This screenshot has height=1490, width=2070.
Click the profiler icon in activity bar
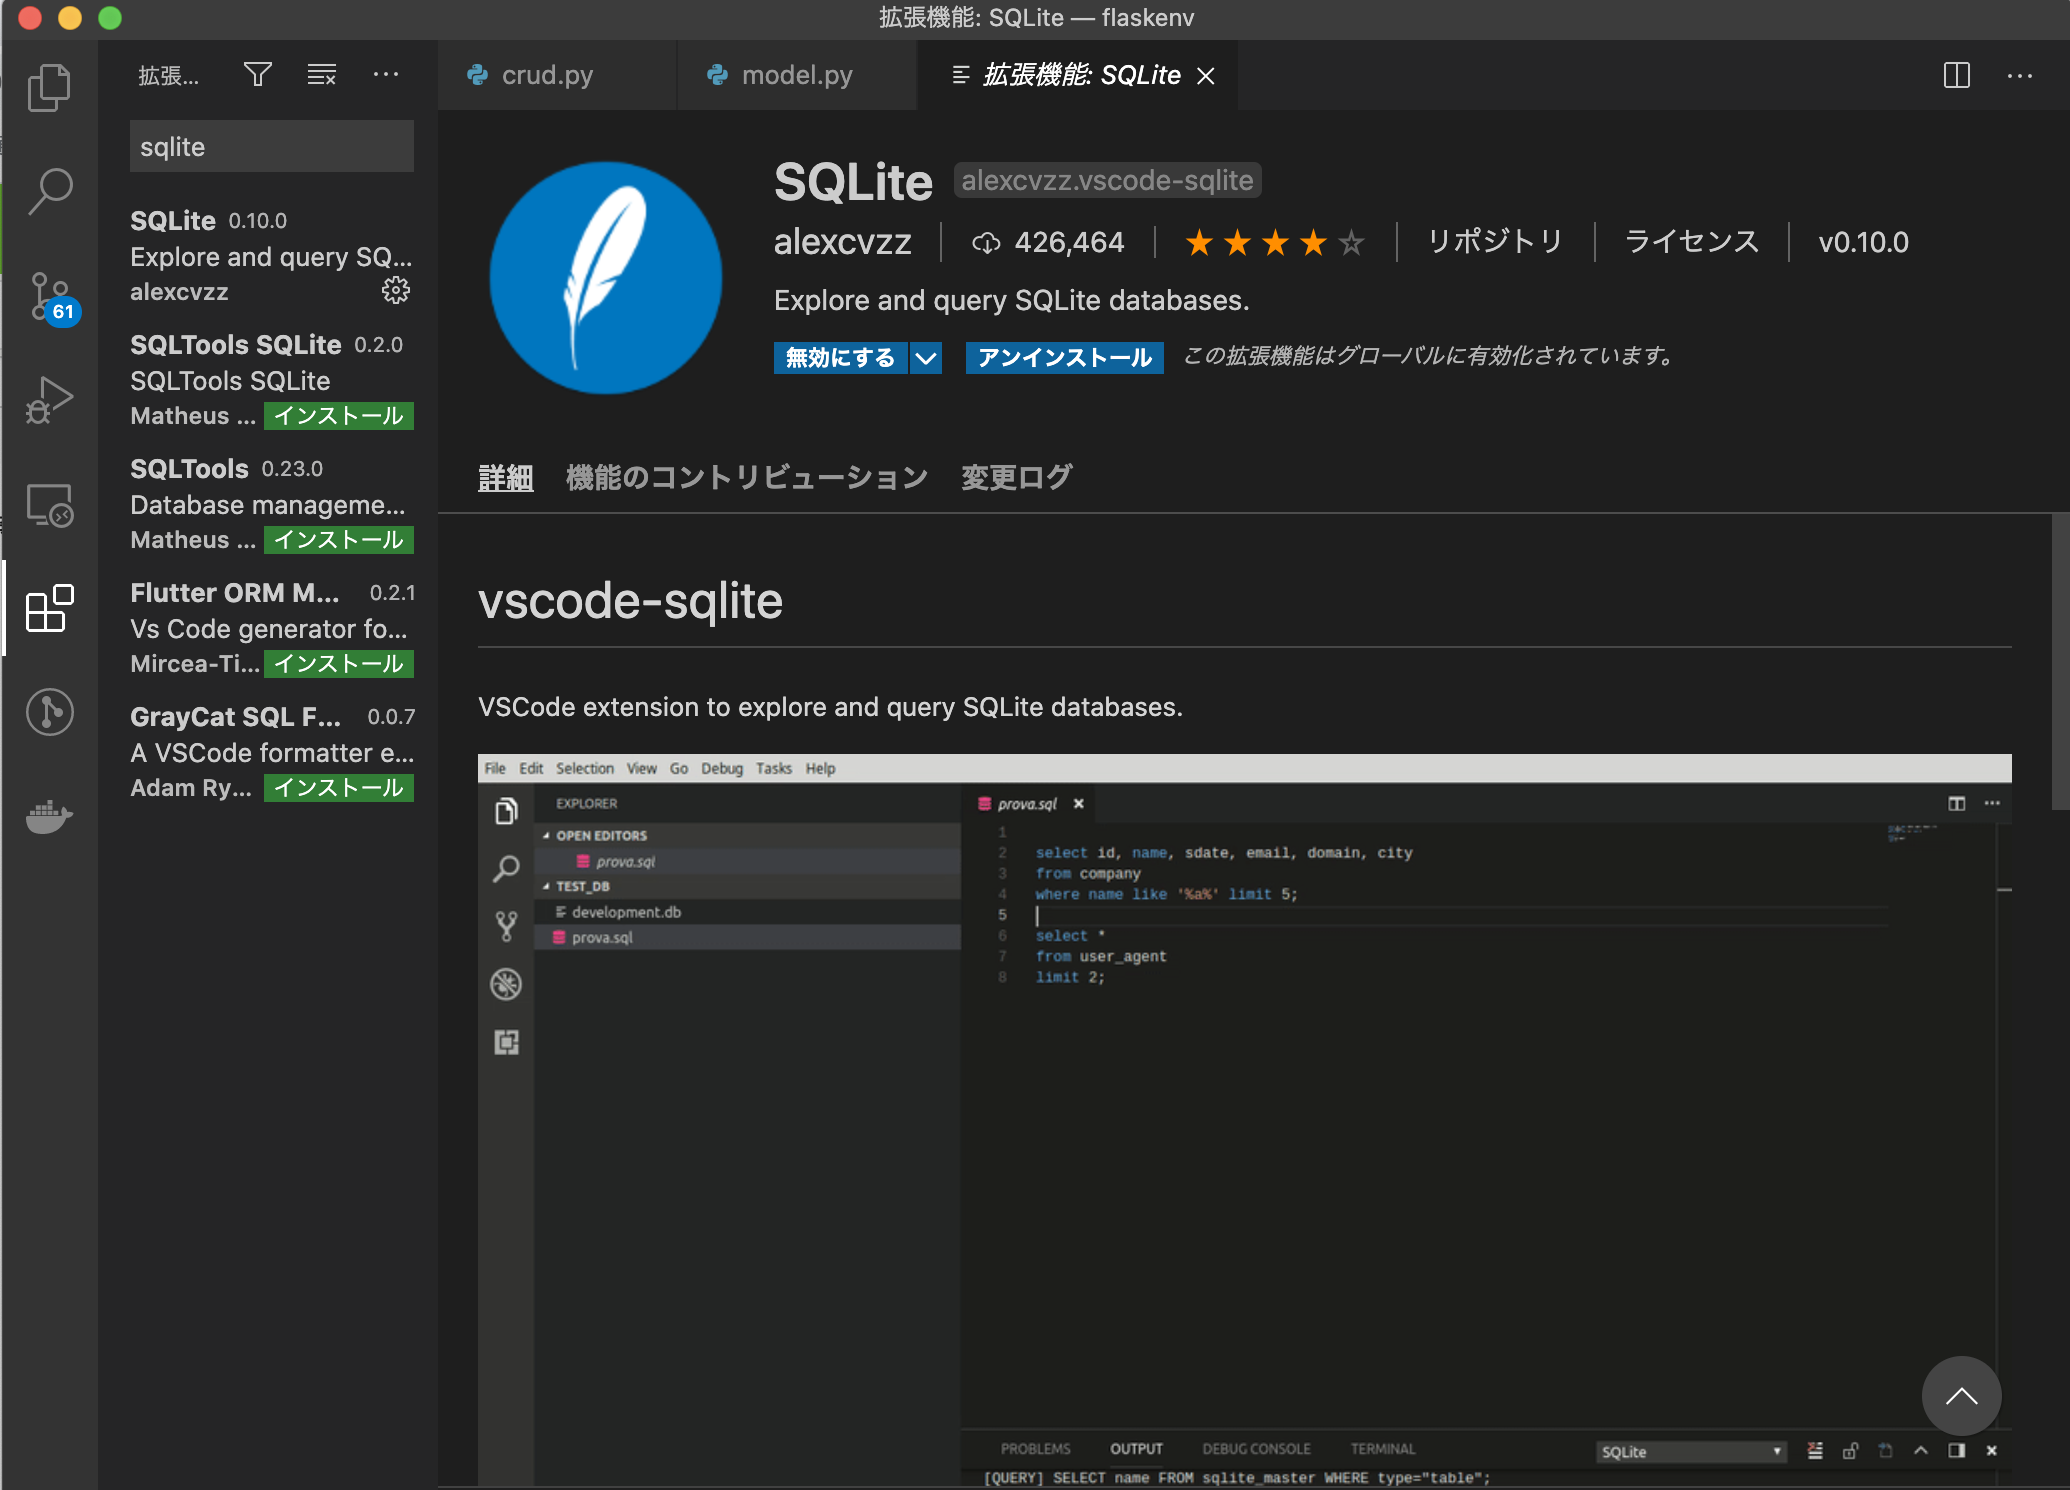click(49, 712)
